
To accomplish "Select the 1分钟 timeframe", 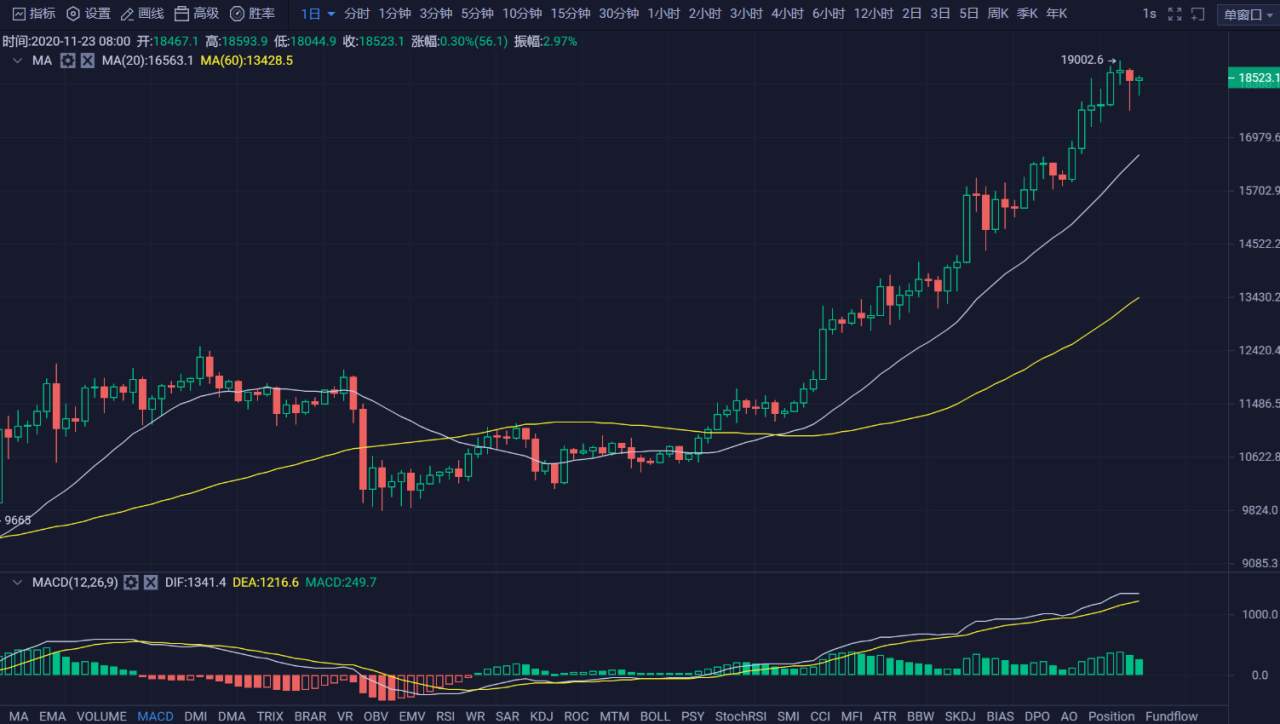I will 395,14.
